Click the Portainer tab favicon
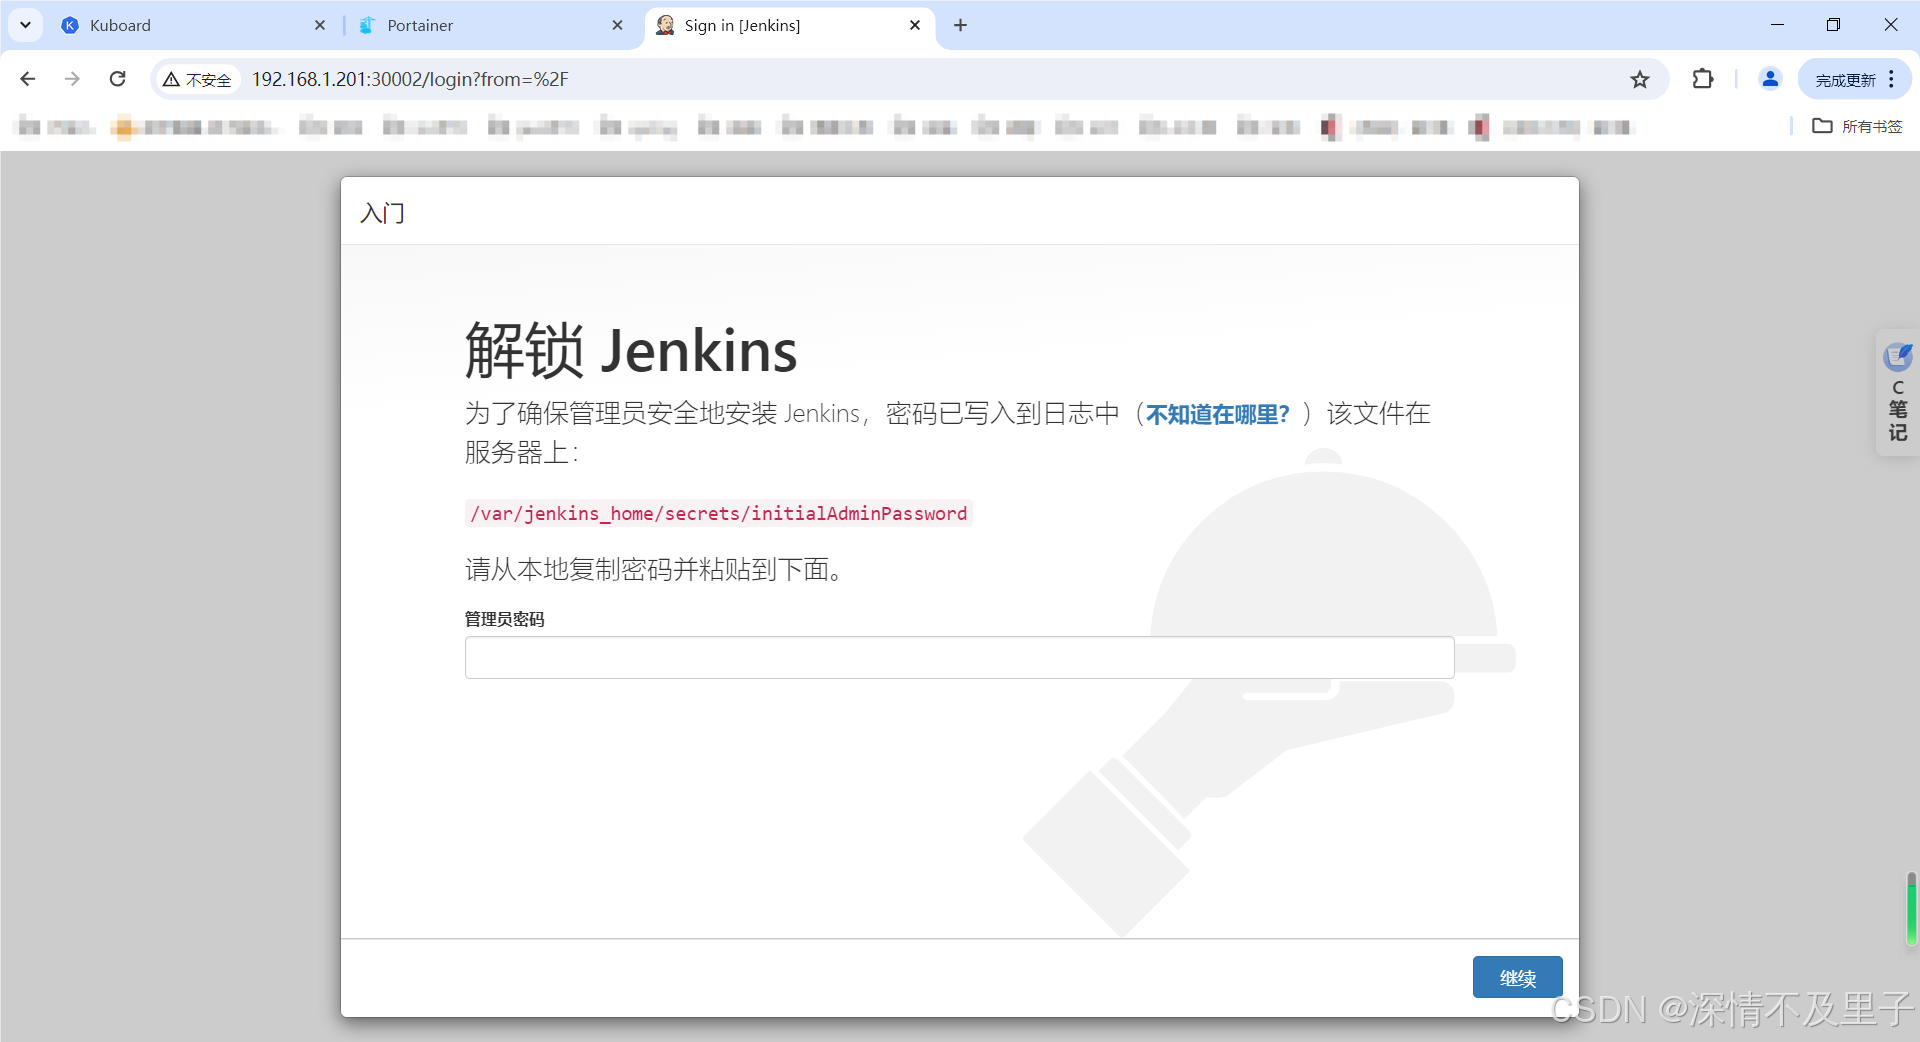Image resolution: width=1920 pixels, height=1042 pixels. pos(367,25)
